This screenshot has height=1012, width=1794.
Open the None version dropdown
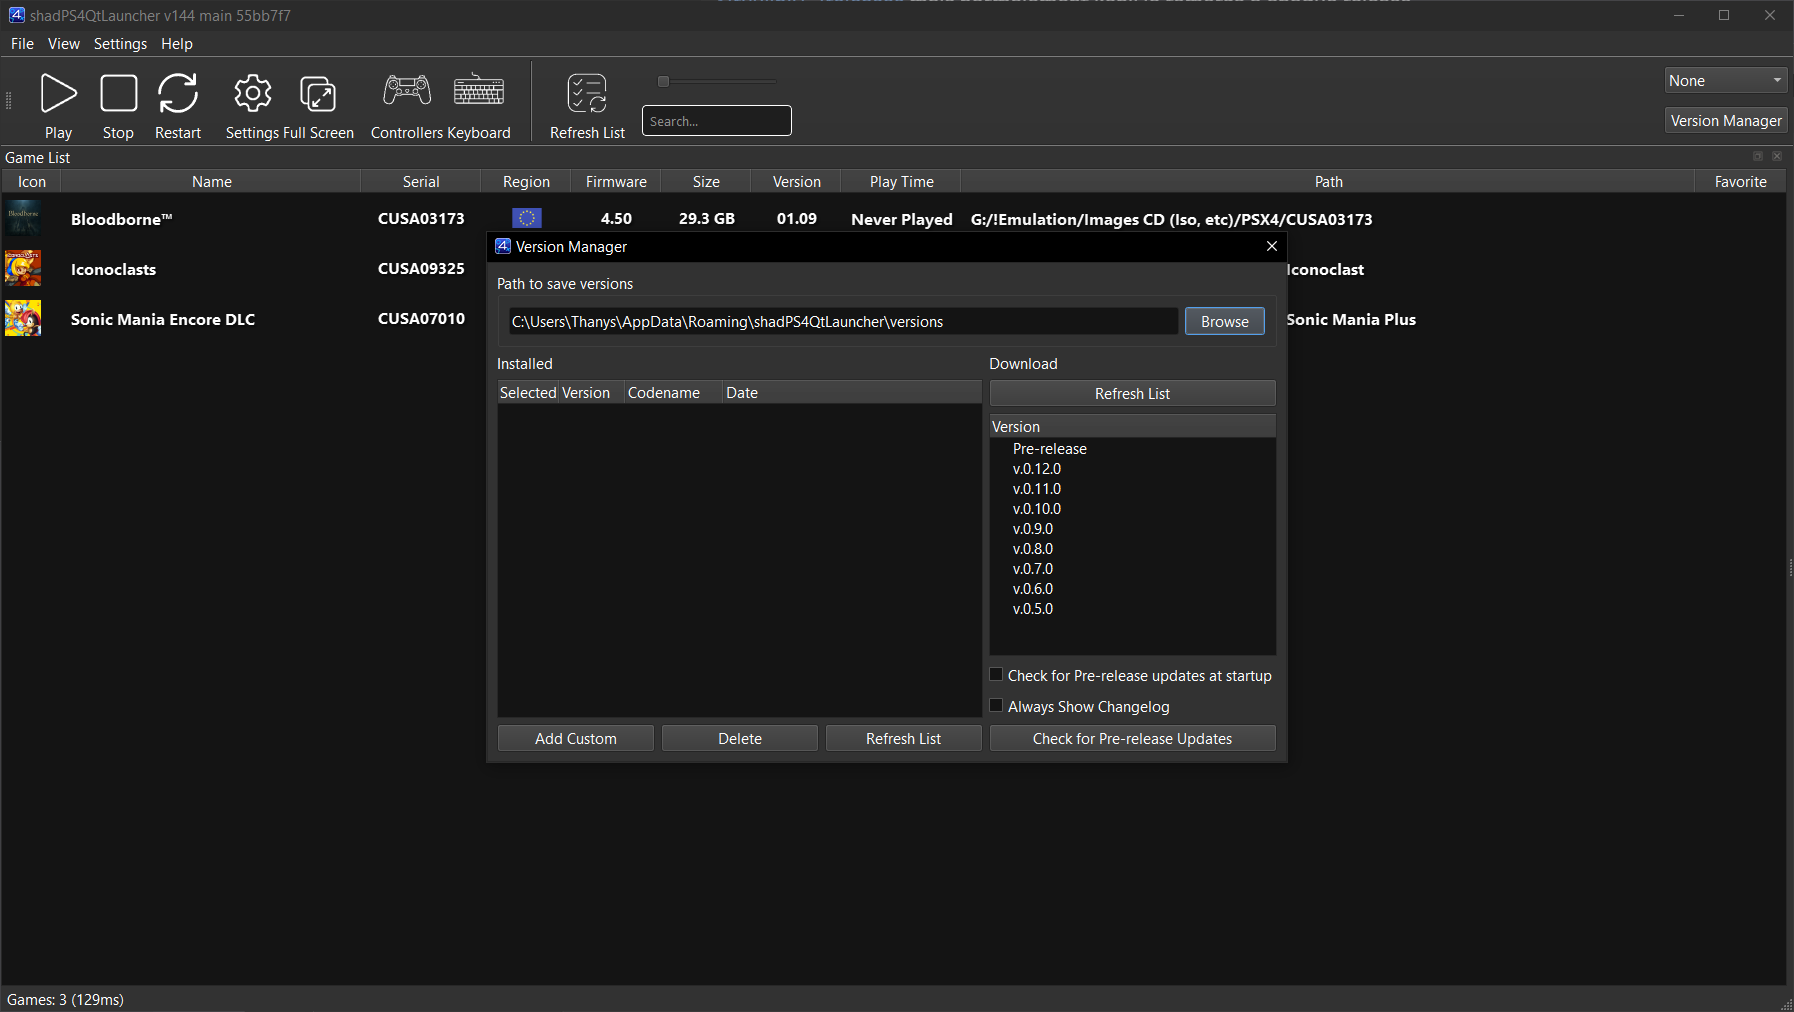1725,81
